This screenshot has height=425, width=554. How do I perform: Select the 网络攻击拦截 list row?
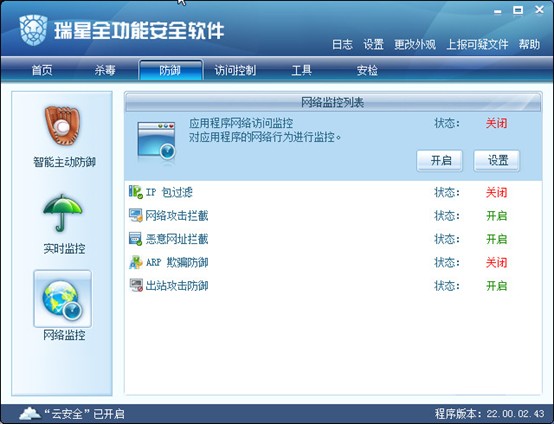coord(333,216)
